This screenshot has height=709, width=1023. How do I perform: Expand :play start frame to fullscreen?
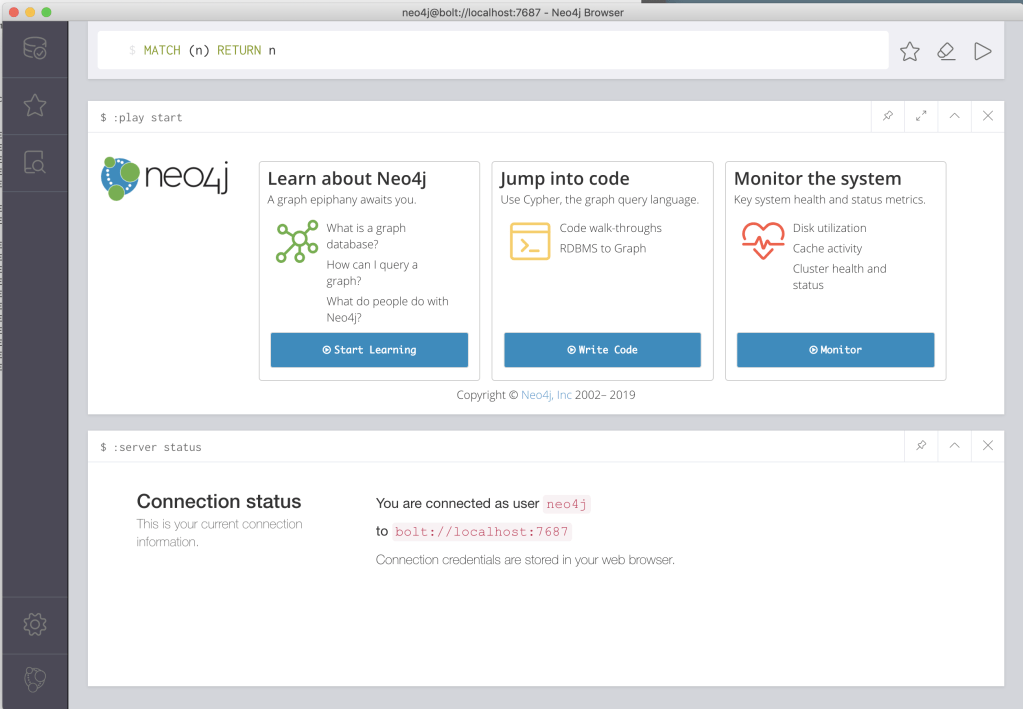(921, 116)
